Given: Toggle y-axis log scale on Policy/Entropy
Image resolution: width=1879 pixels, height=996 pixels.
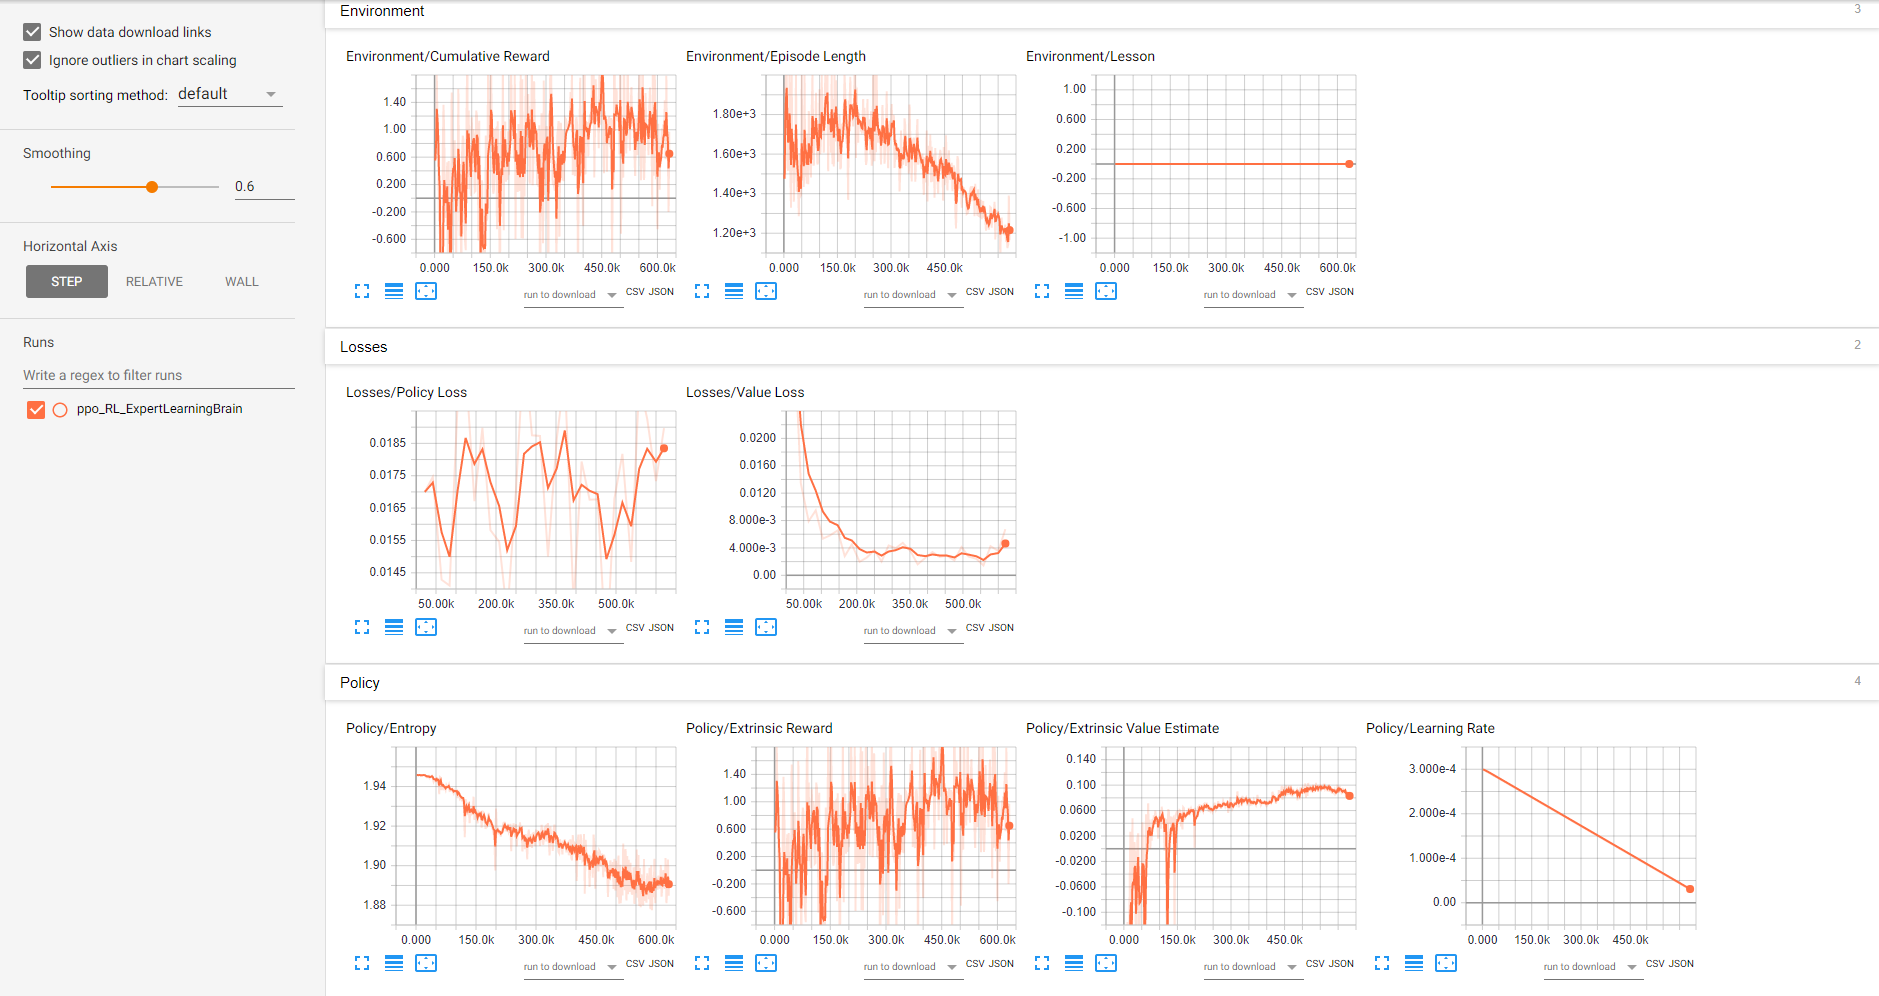Looking at the screenshot, I should [394, 963].
